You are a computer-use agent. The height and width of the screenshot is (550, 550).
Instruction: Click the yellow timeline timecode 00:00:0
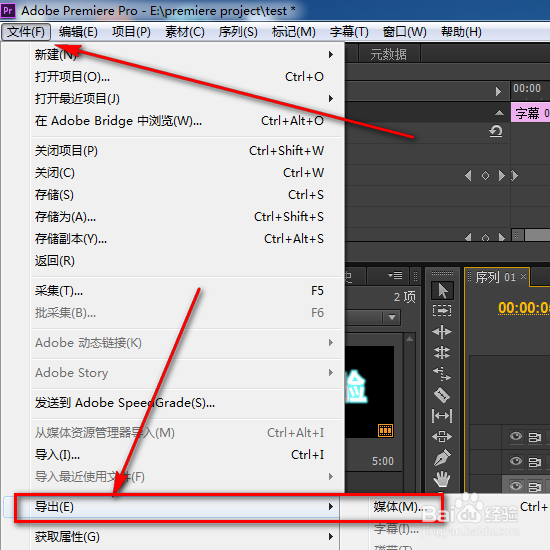524,308
